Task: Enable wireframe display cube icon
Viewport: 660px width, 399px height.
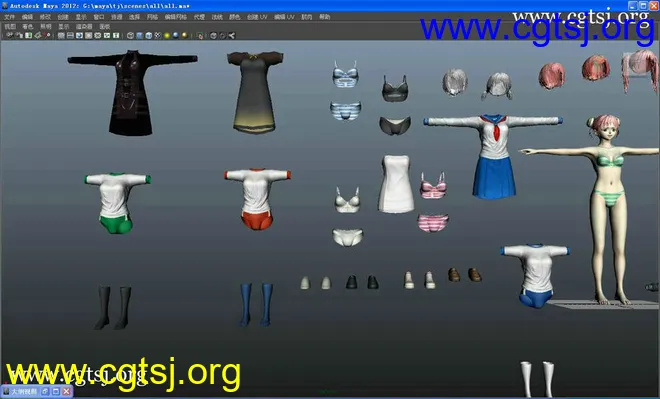Action: coord(130,35)
